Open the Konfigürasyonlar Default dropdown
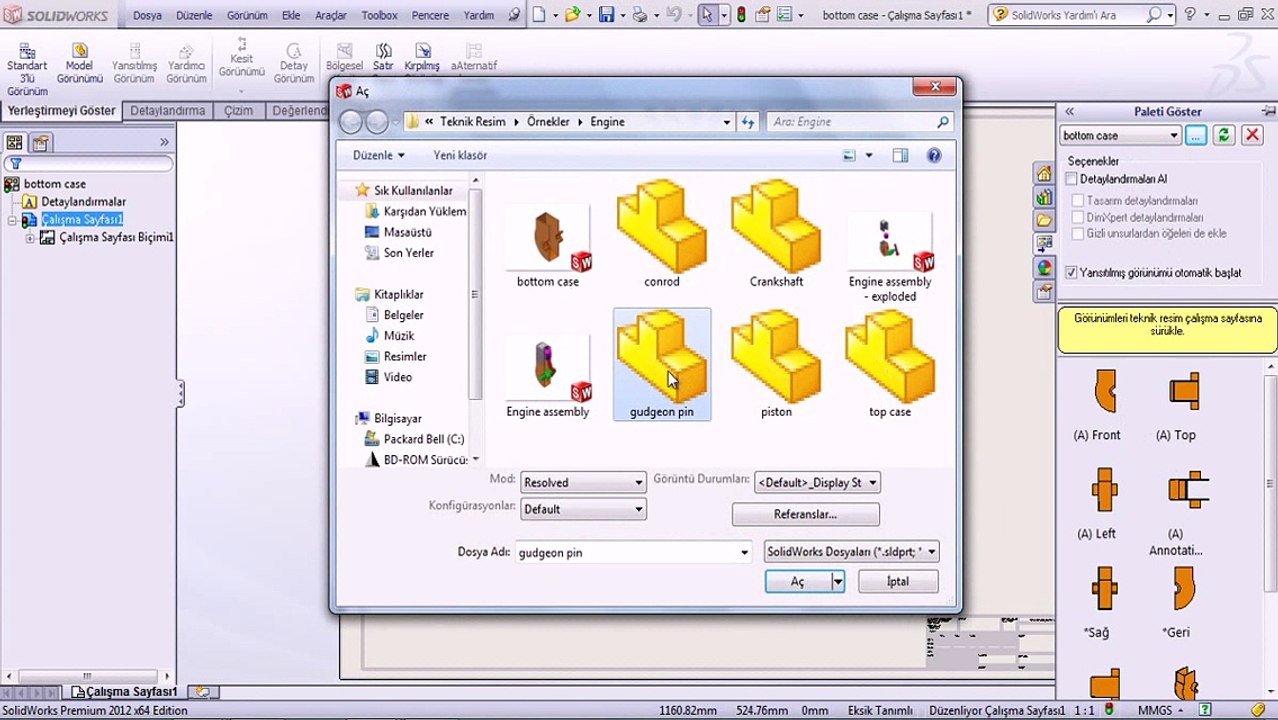This screenshot has width=1278, height=720. 583,509
